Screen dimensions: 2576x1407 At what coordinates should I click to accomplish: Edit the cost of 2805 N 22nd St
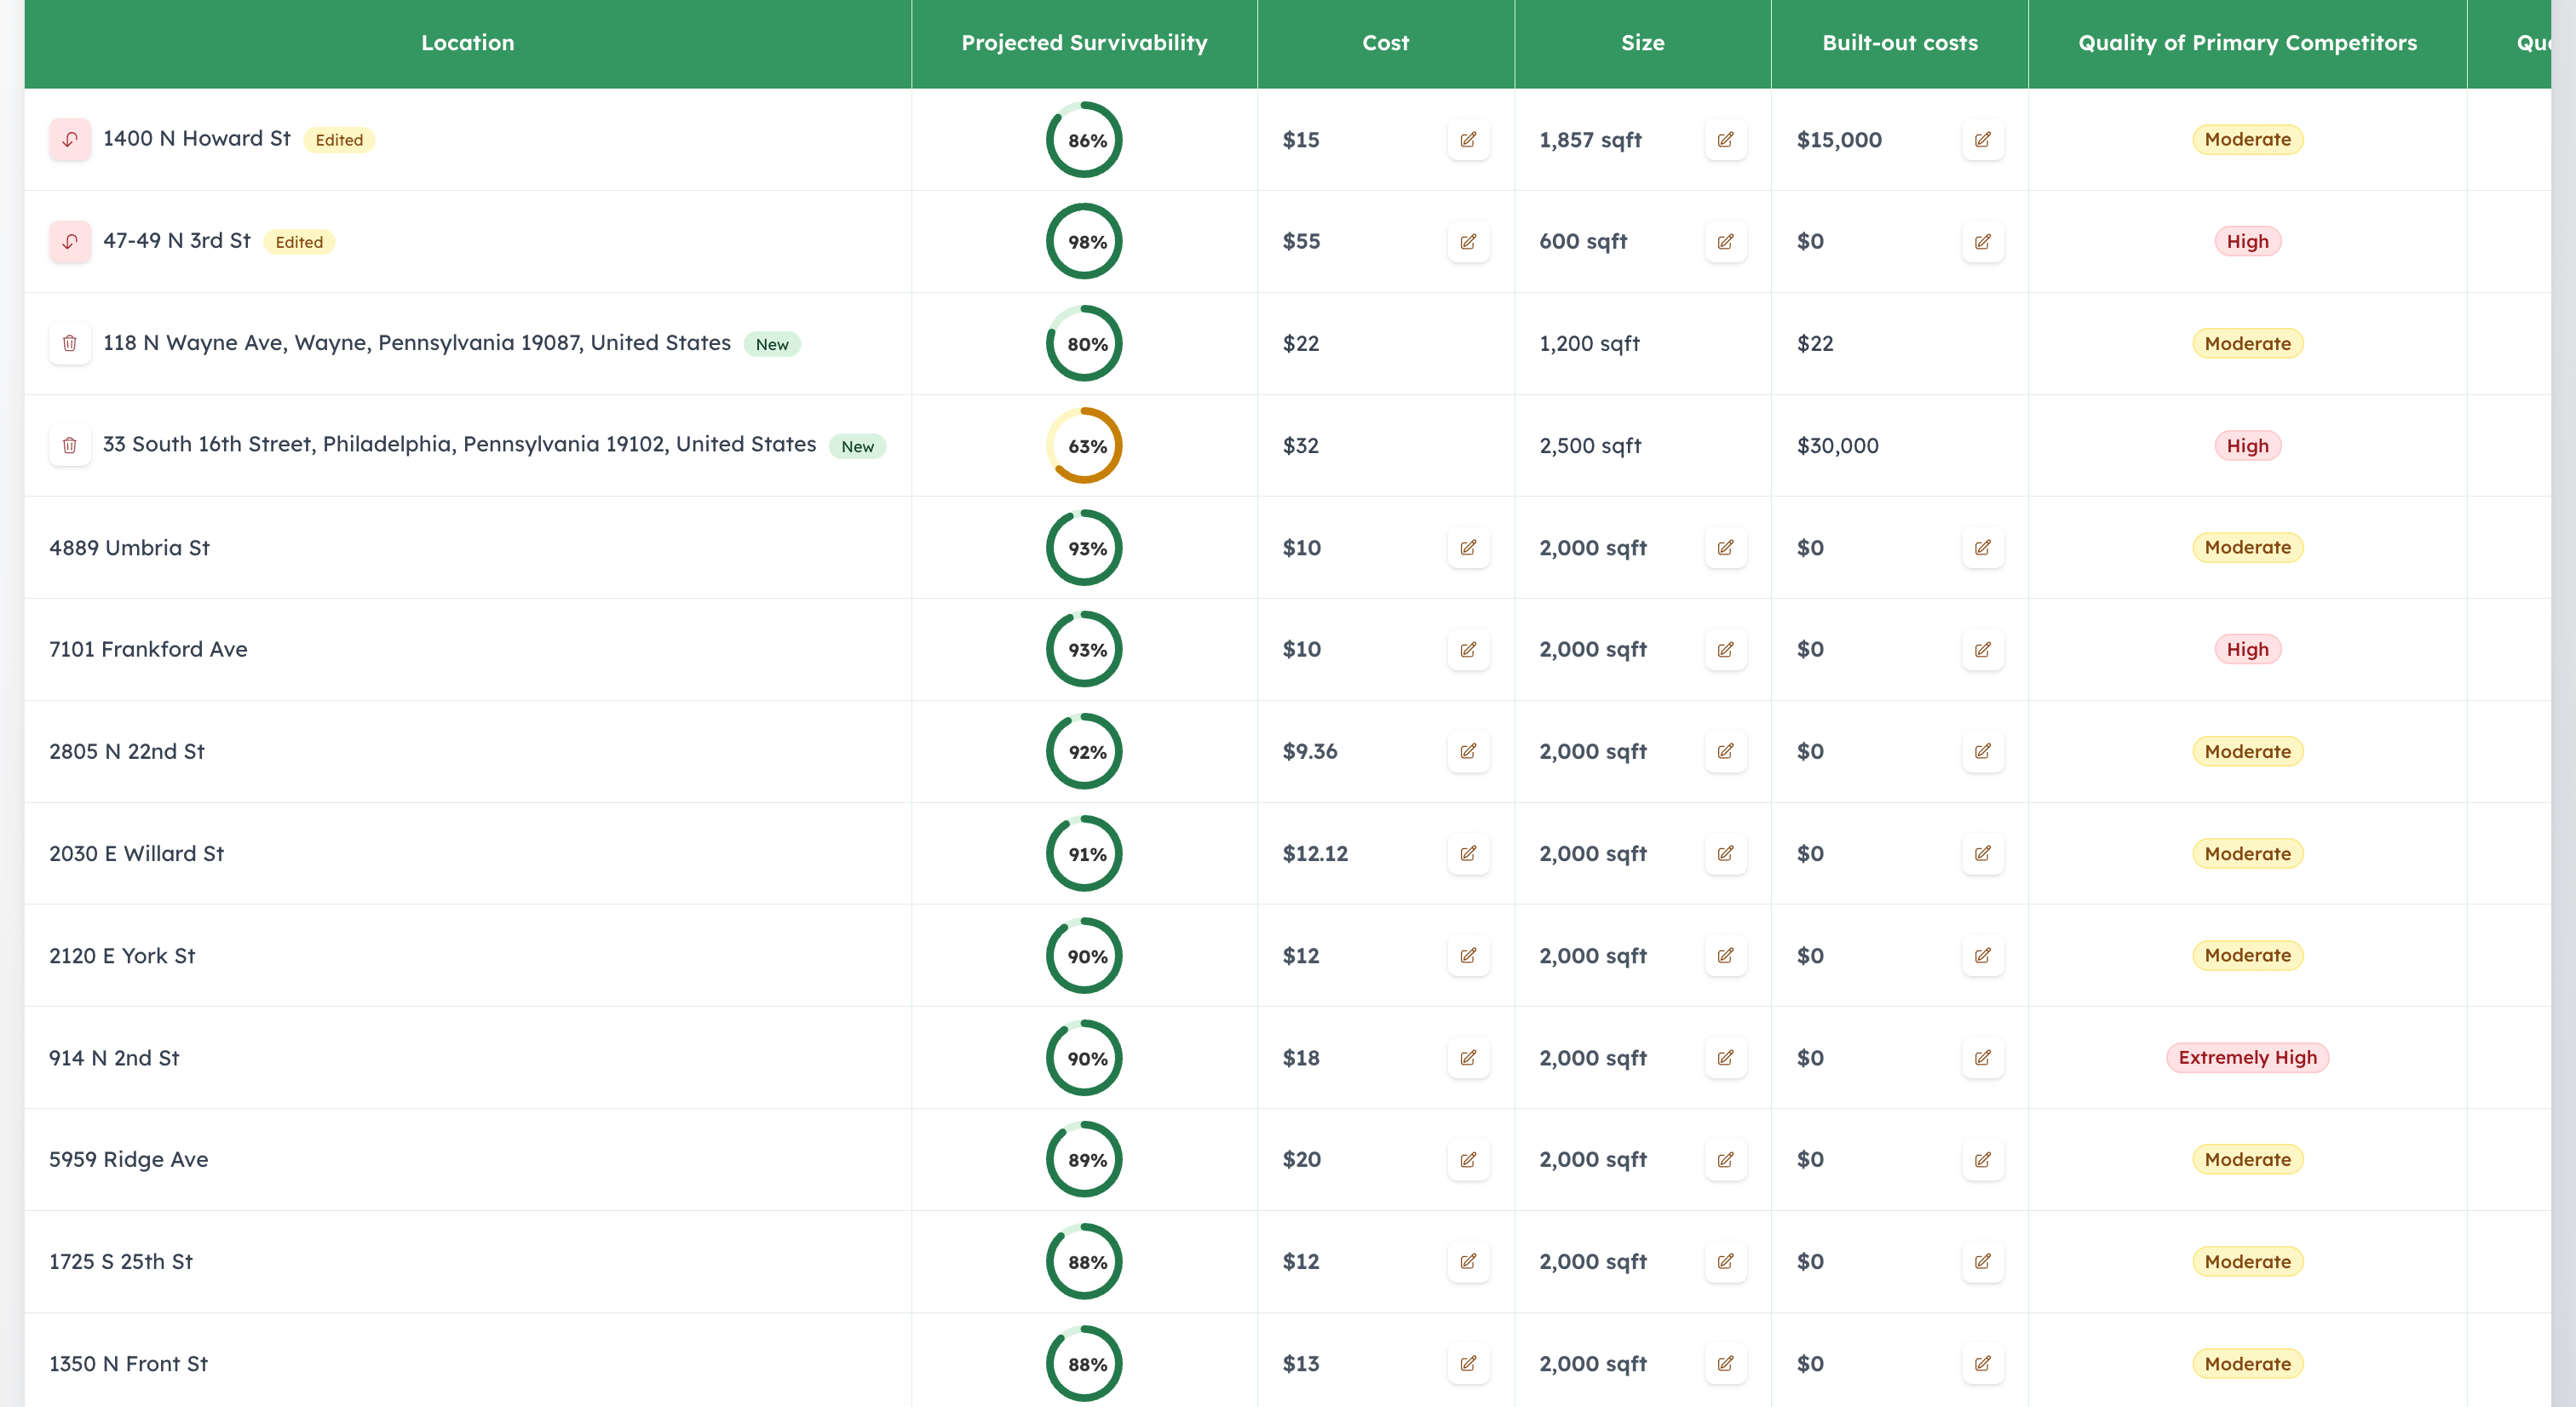[x=1468, y=751]
